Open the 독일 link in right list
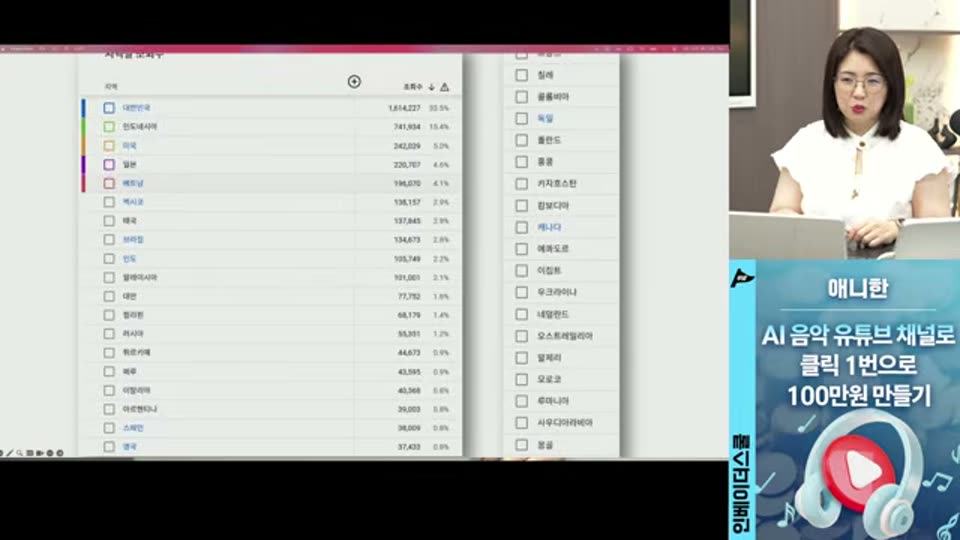The width and height of the screenshot is (960, 540). pyautogui.click(x=545, y=119)
